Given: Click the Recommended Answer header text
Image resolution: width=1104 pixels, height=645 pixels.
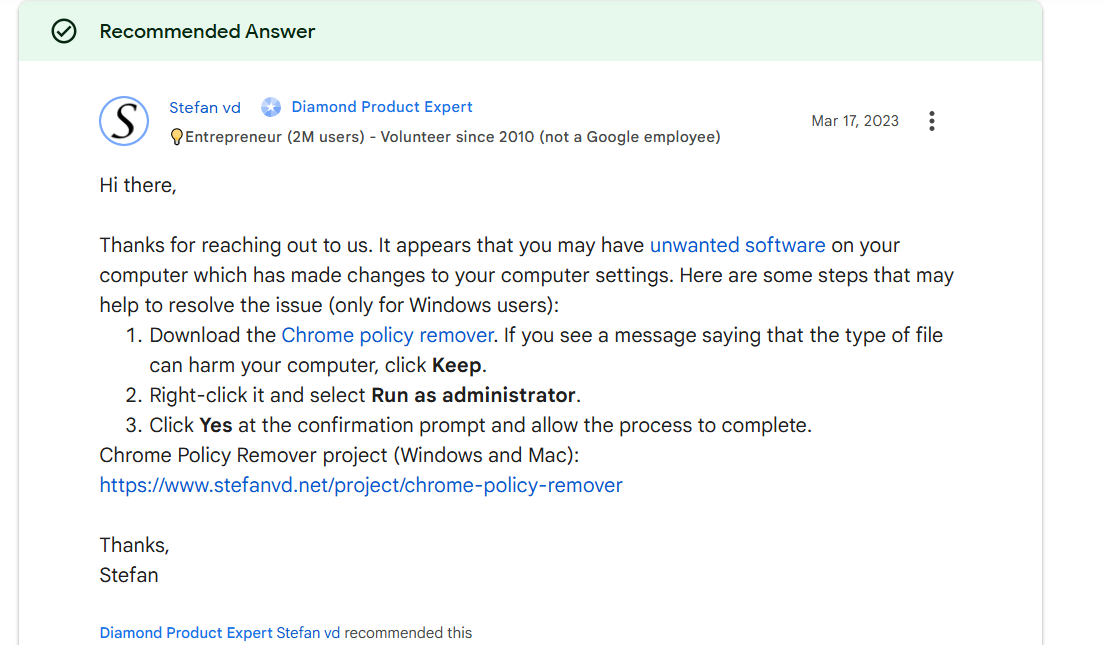Looking at the screenshot, I should tap(207, 32).
